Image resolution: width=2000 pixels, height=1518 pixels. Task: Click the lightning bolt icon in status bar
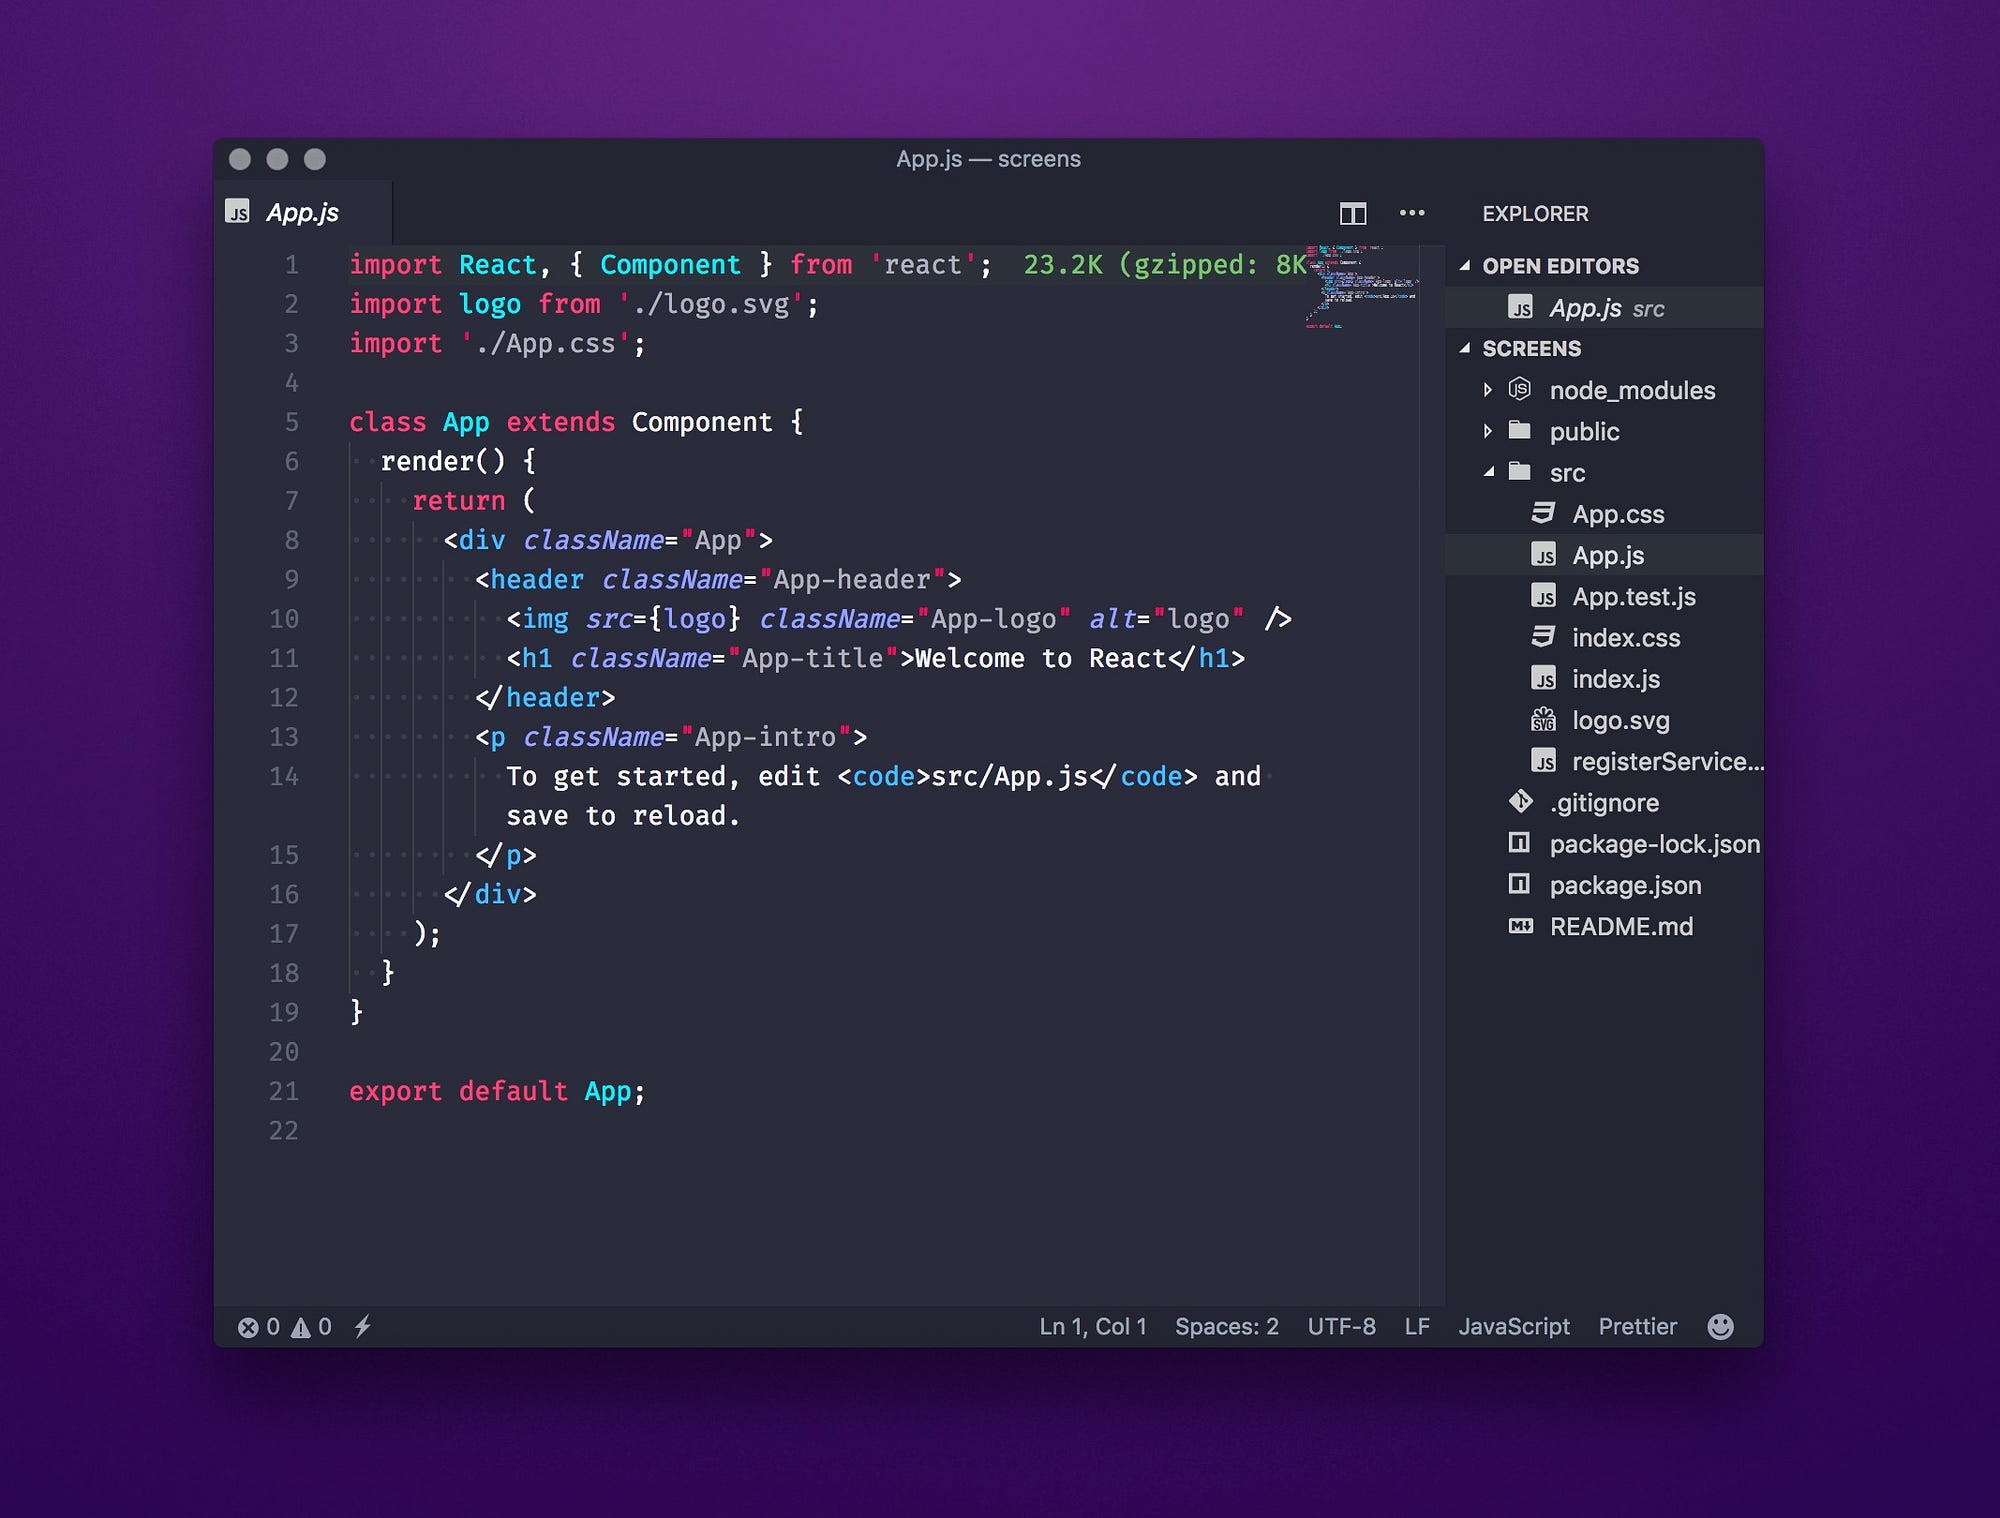(x=362, y=1326)
